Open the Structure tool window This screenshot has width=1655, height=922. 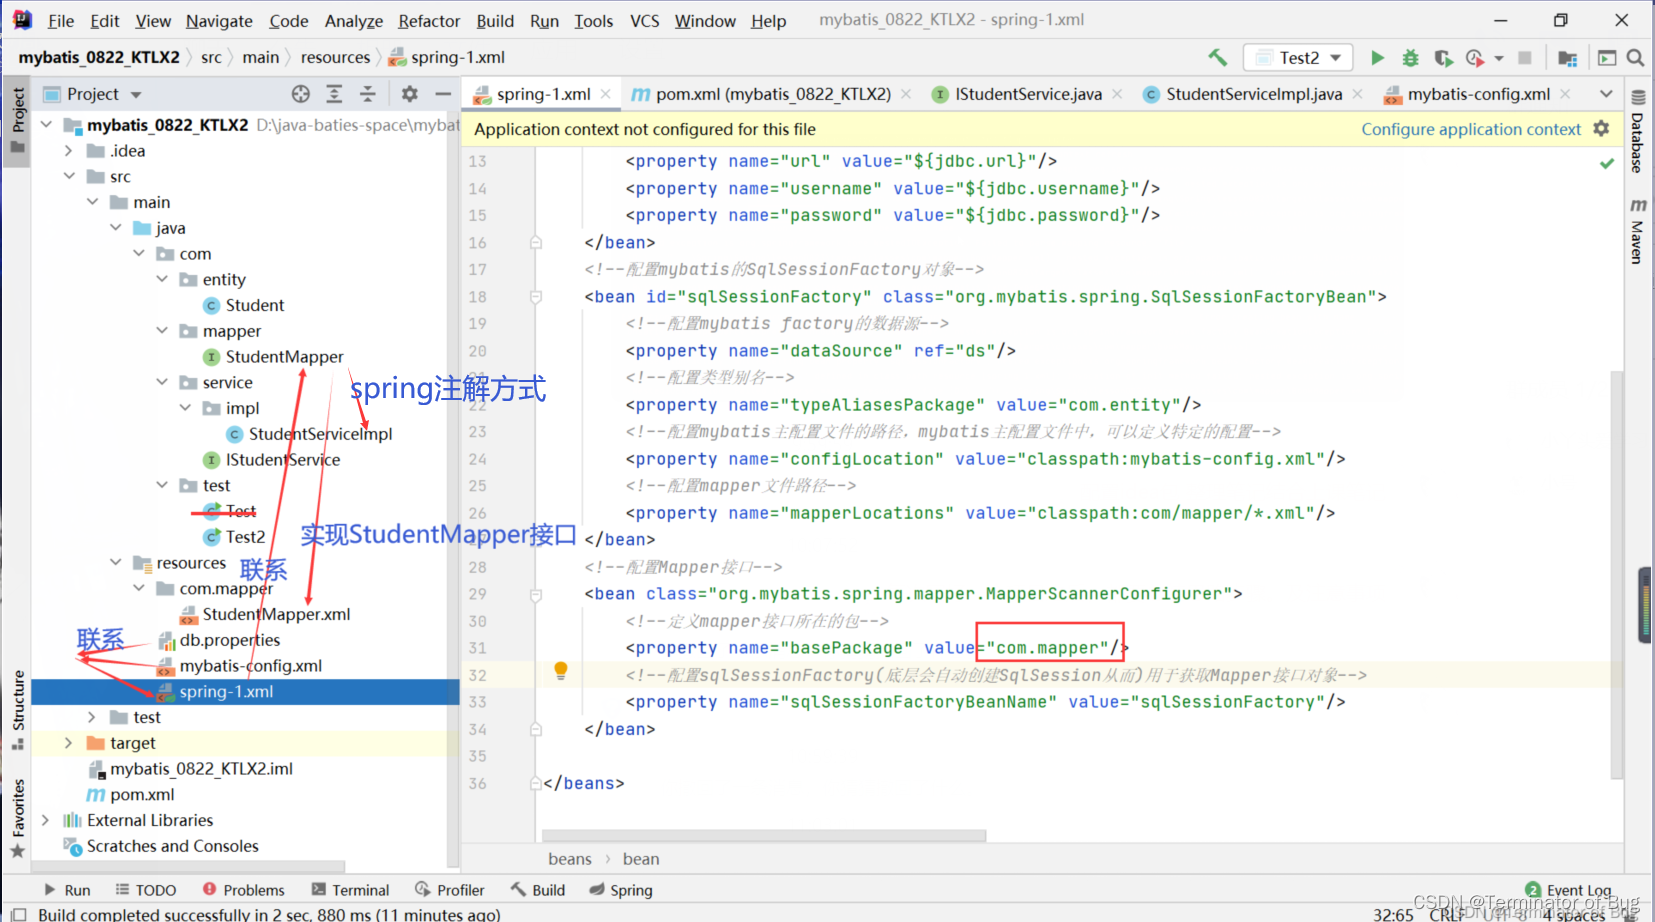[18, 710]
